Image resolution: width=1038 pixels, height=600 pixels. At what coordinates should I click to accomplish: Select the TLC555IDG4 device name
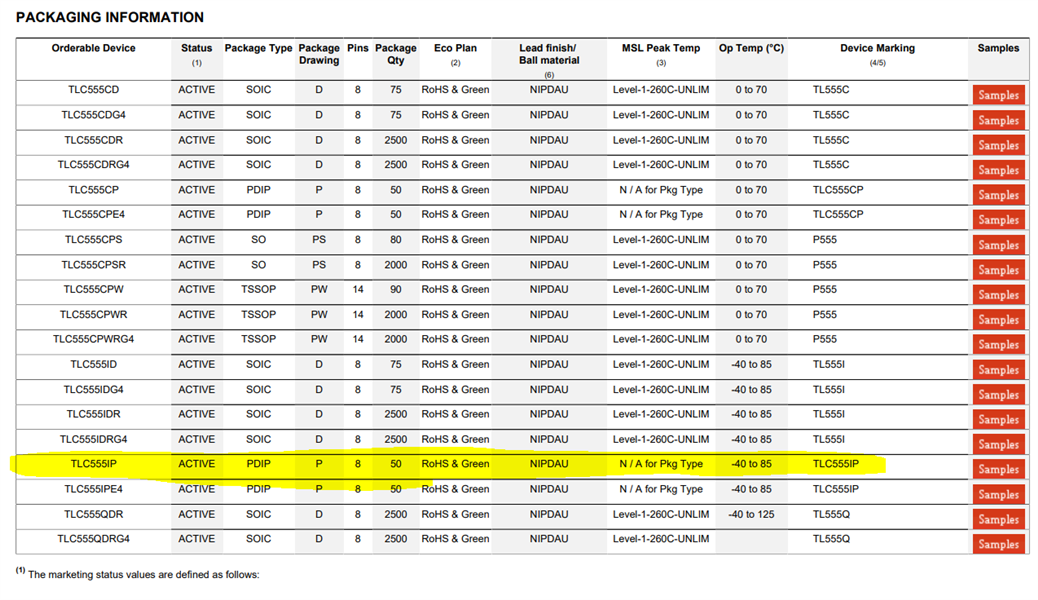[x=93, y=389]
